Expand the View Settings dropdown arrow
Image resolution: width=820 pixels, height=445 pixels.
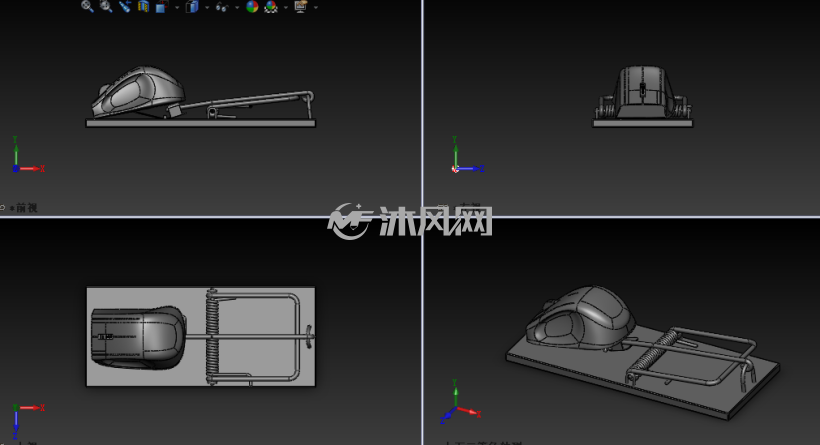pyautogui.click(x=315, y=7)
